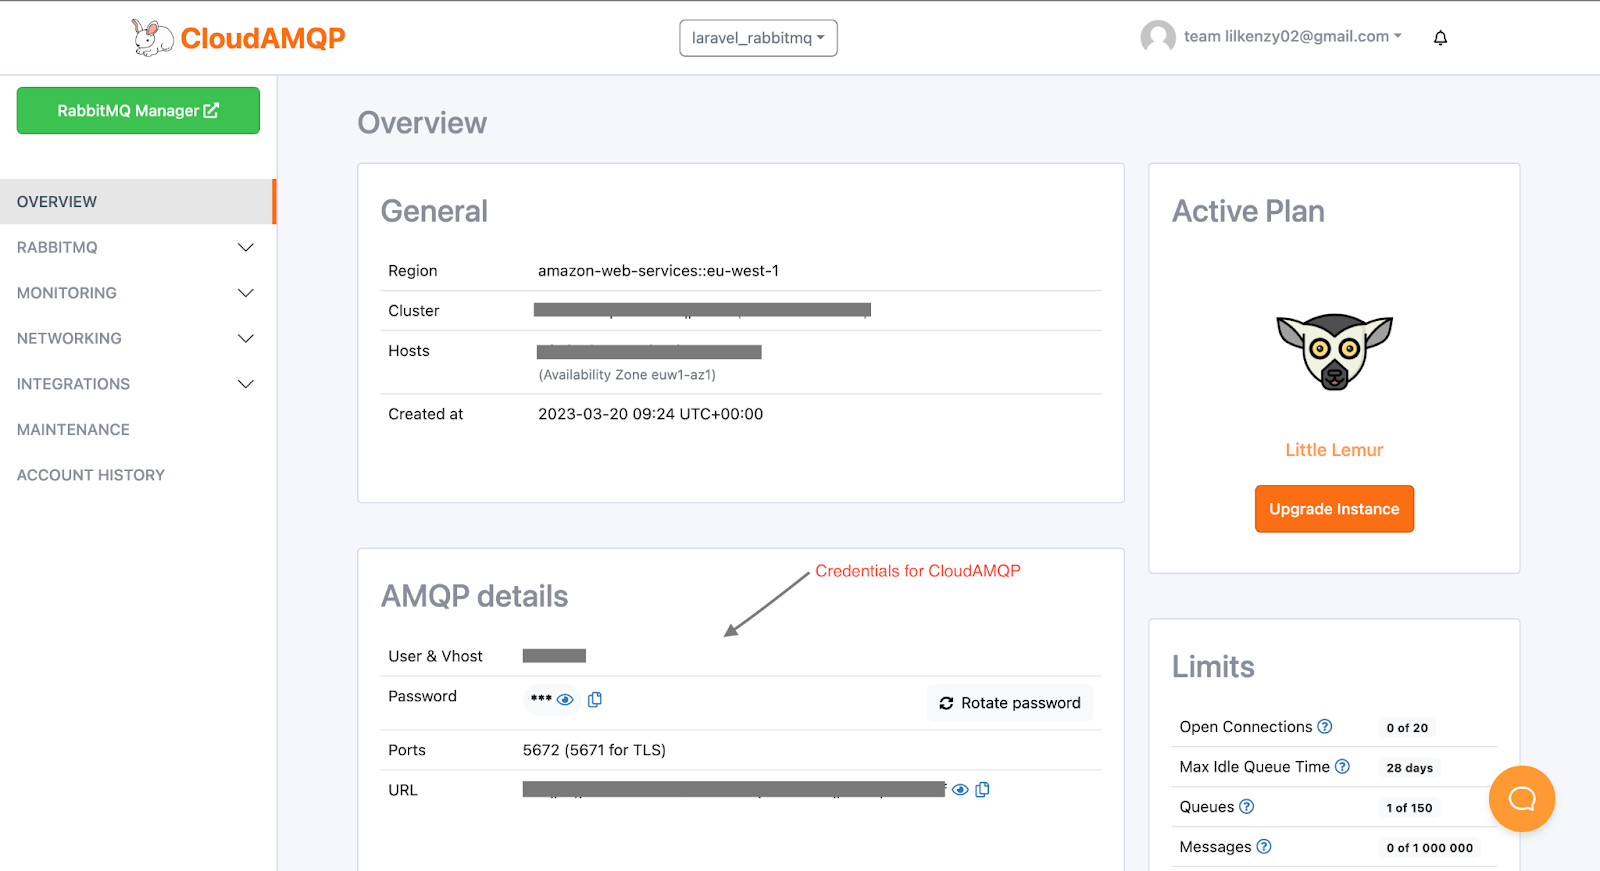This screenshot has height=871, width=1600.
Task: Click the Overview page heading
Action: point(422,123)
